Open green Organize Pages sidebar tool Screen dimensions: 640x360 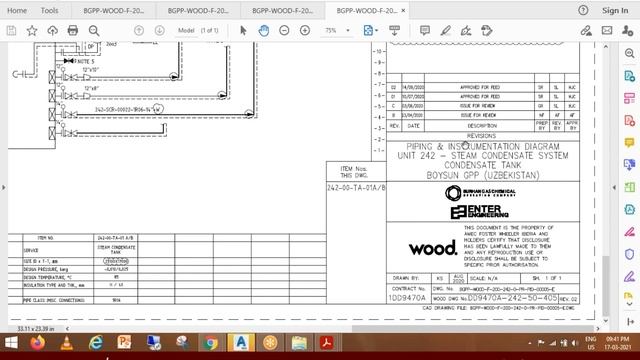tap(629, 187)
